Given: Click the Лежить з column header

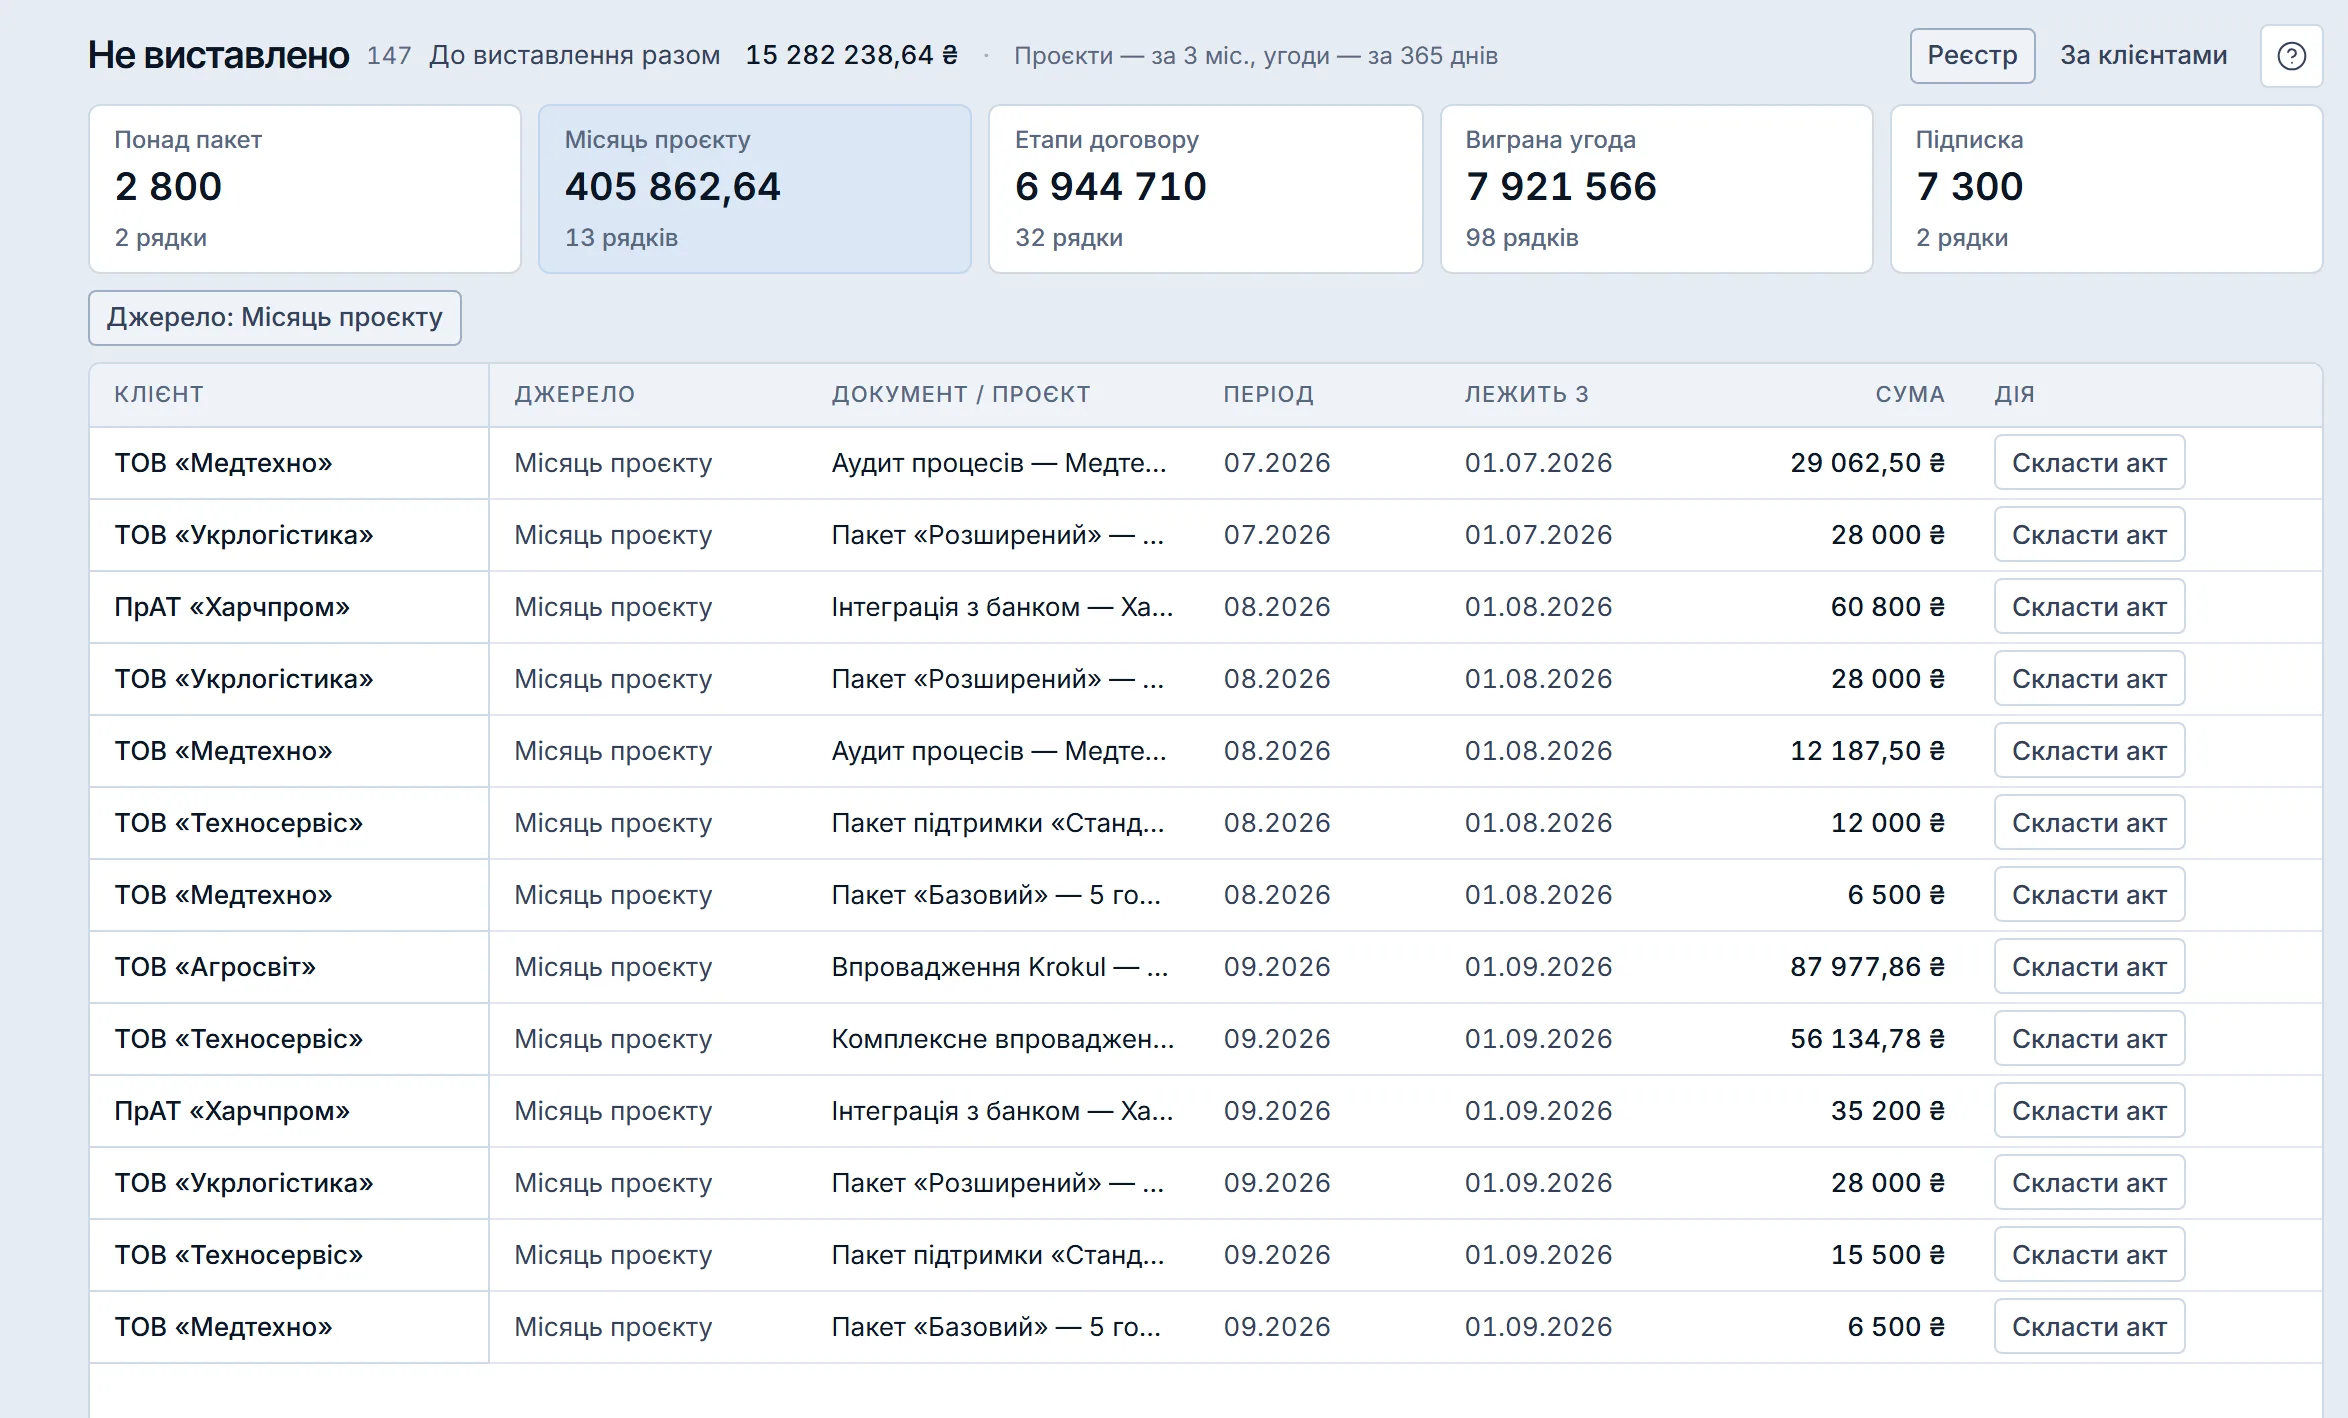Looking at the screenshot, I should [1526, 394].
